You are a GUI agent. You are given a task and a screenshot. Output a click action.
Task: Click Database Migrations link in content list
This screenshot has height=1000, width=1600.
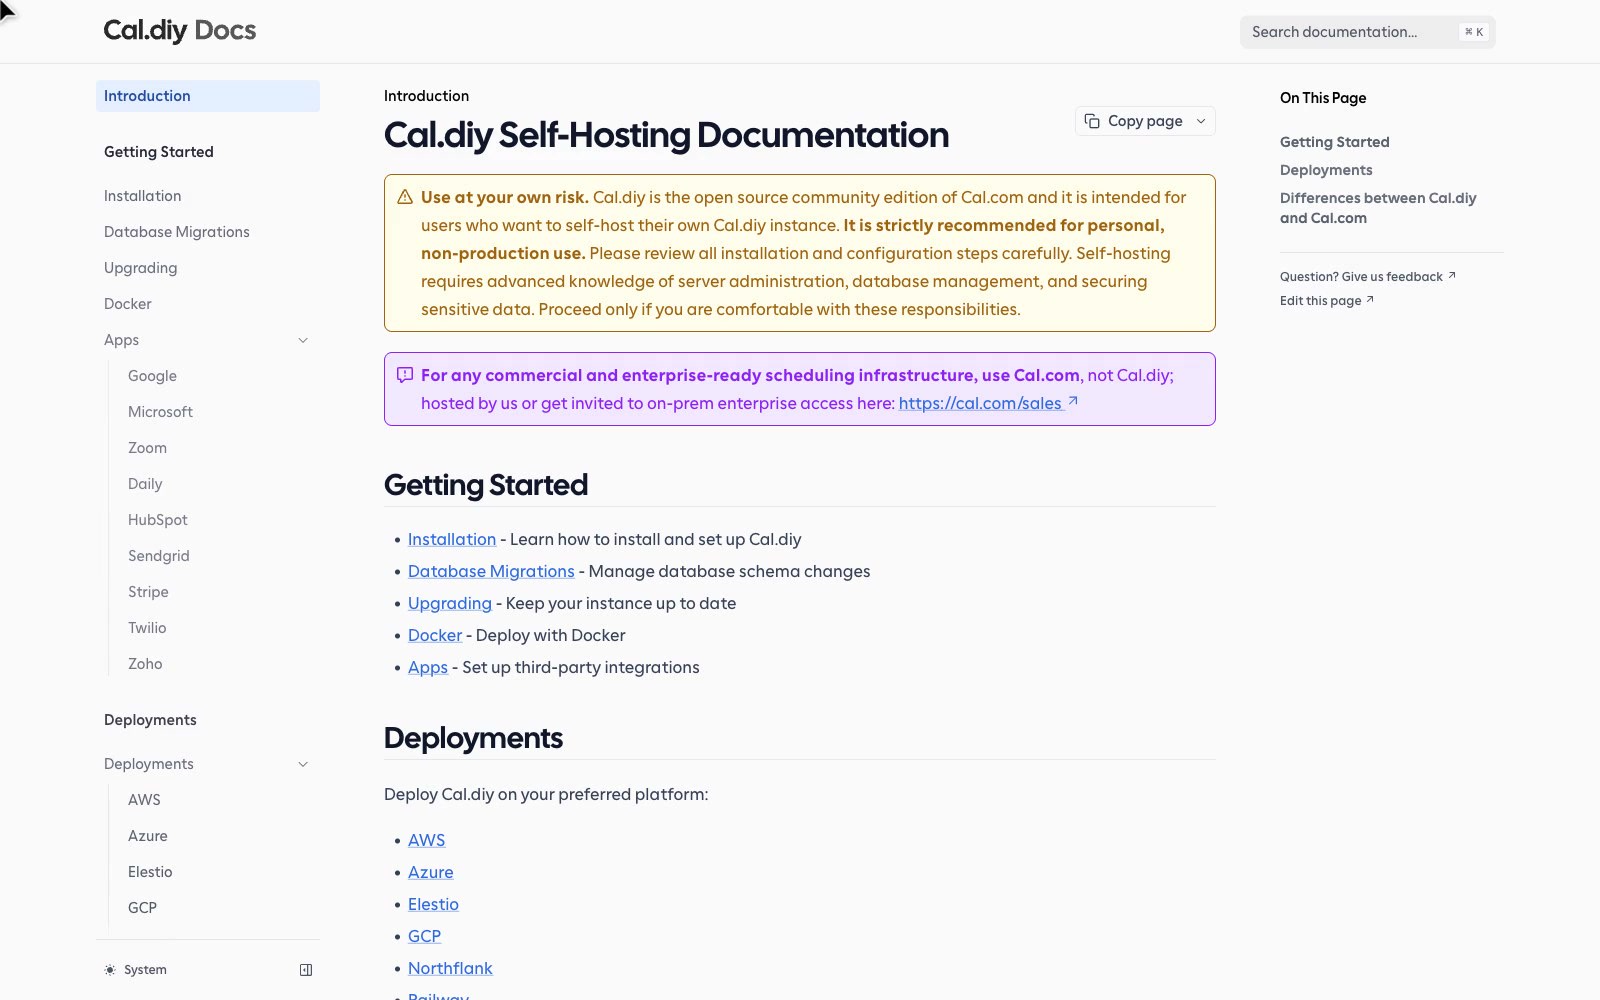pyautogui.click(x=491, y=571)
